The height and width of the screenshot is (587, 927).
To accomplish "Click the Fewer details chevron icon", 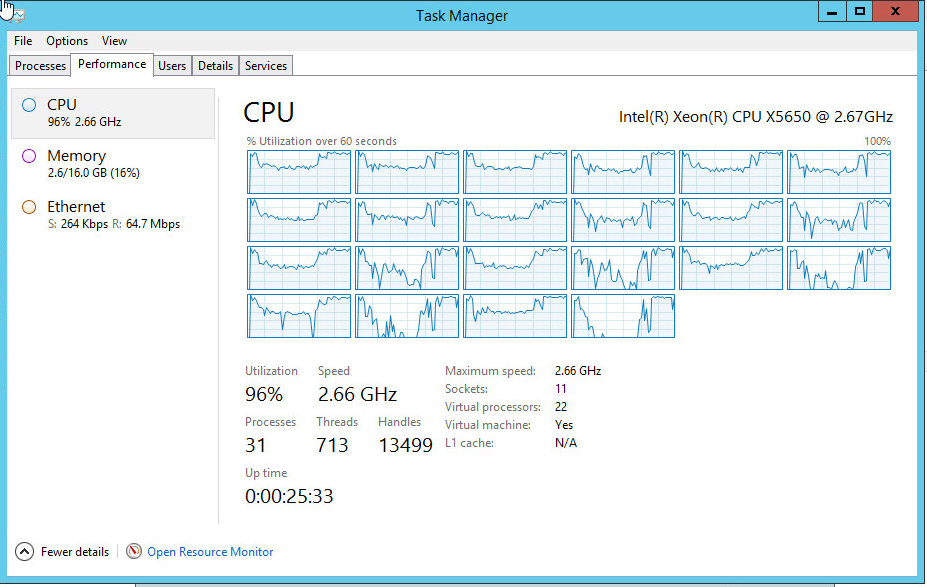I will 24,552.
